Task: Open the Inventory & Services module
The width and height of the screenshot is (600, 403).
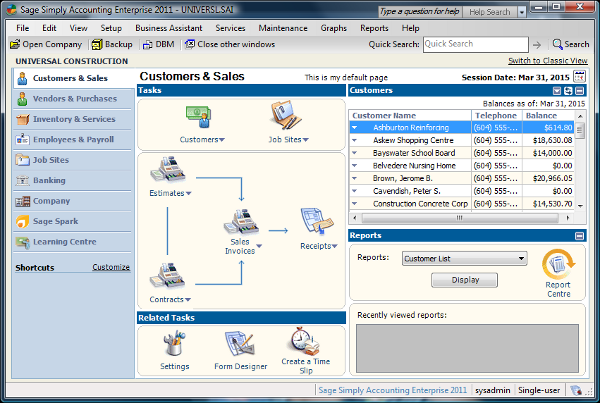Action: click(73, 119)
